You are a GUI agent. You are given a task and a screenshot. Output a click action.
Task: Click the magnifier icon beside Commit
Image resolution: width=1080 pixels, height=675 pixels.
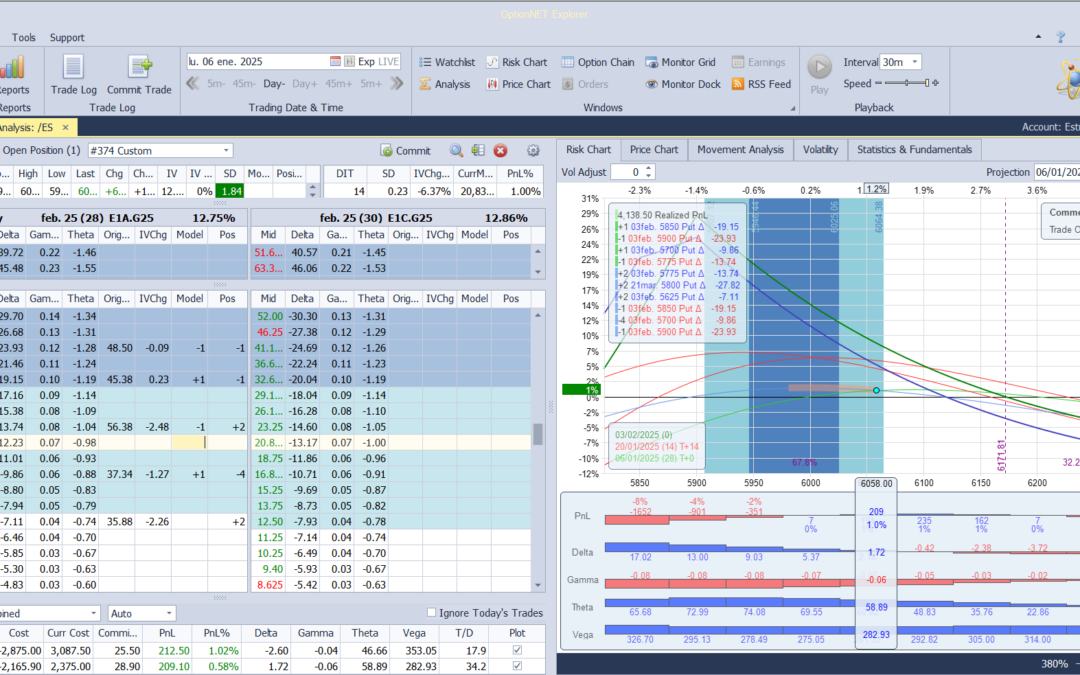(456, 151)
